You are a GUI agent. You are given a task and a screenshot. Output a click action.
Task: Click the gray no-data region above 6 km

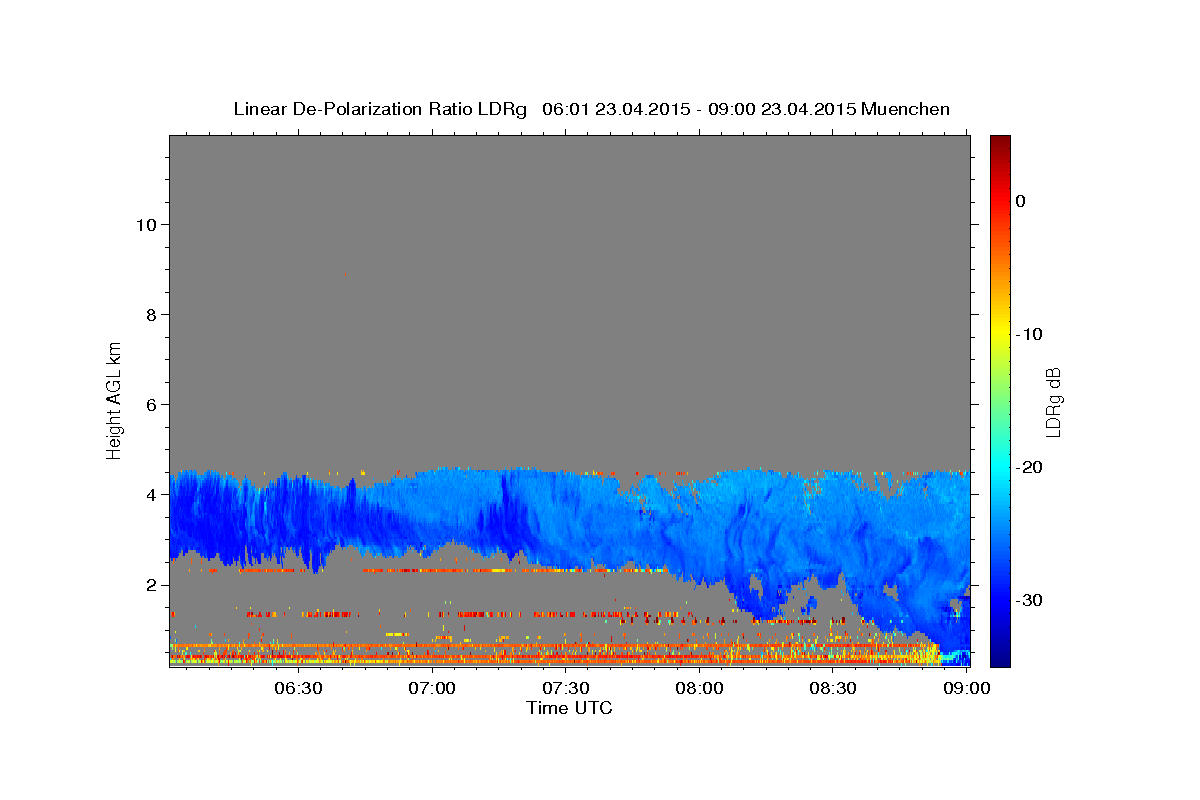click(570, 270)
